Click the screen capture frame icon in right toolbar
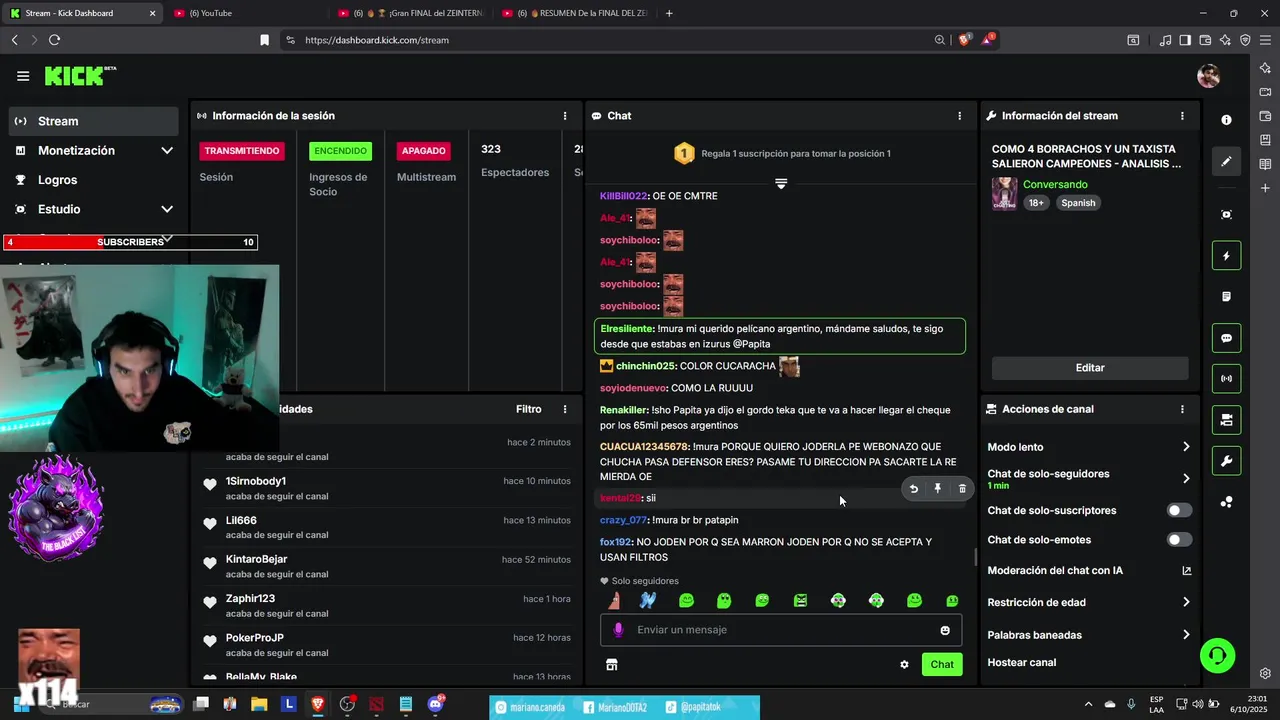 [x=1227, y=215]
